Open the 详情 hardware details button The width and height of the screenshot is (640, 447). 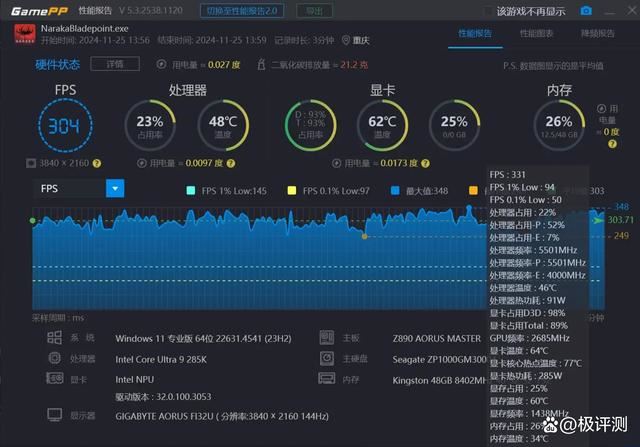point(115,64)
